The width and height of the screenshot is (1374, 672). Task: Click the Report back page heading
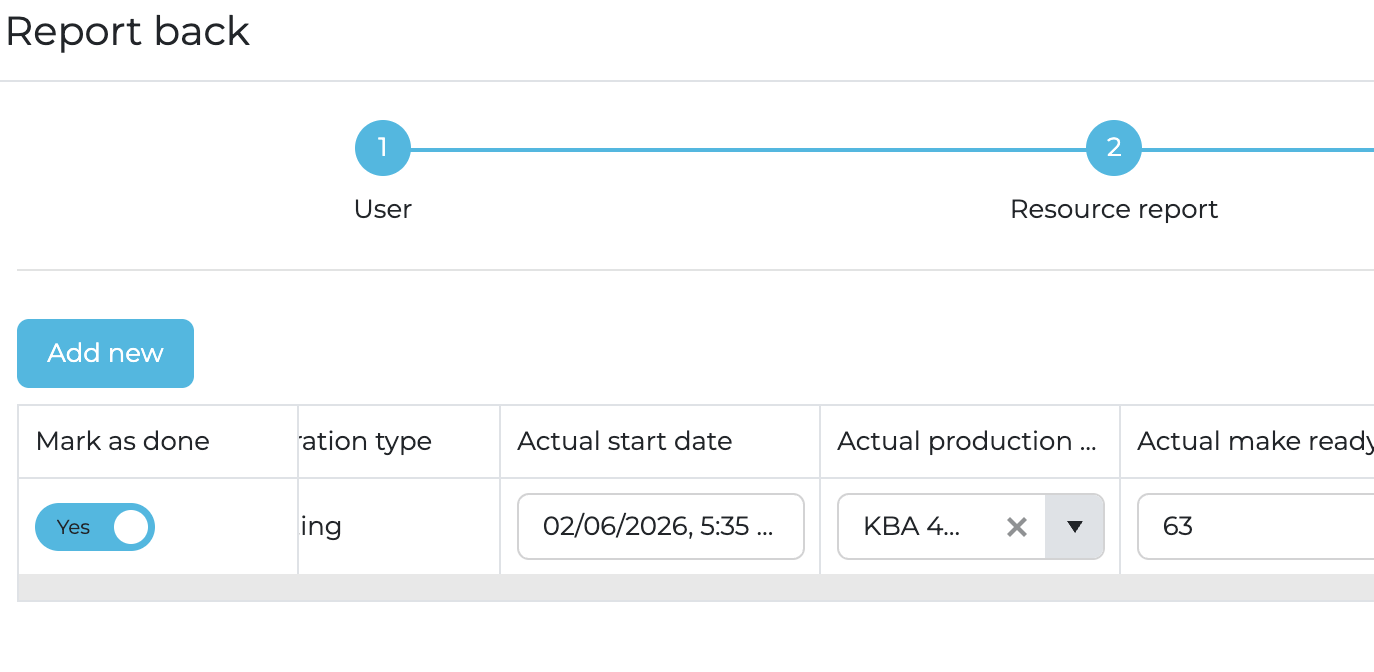click(127, 31)
